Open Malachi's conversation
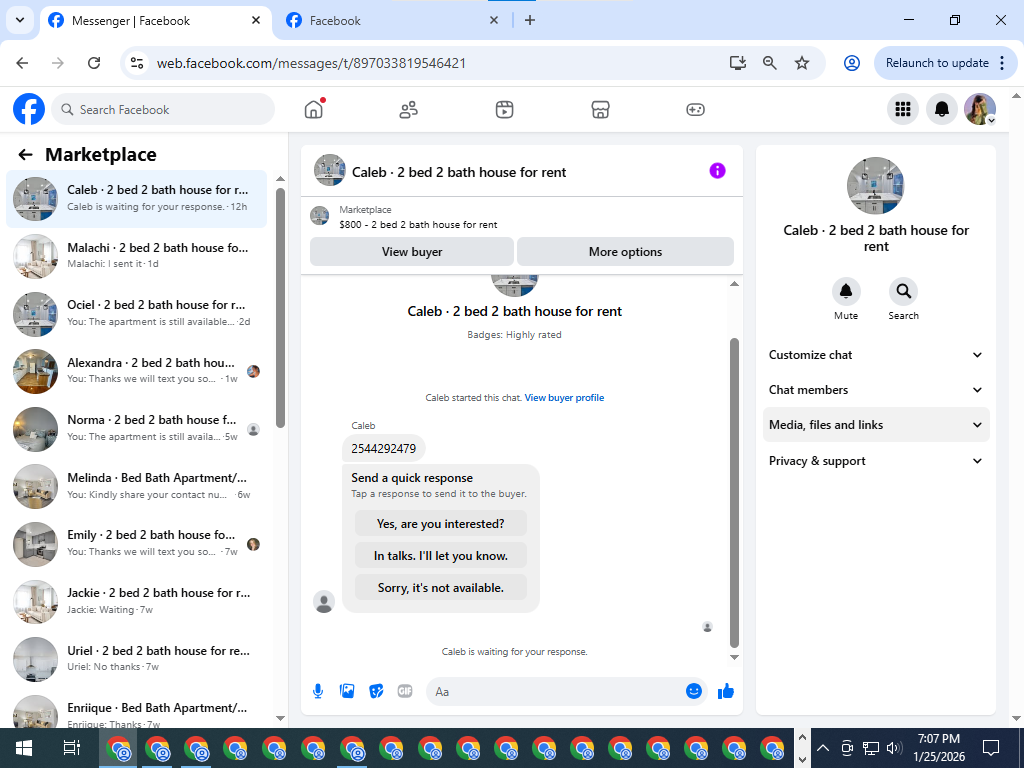The image size is (1024, 768). click(136, 256)
